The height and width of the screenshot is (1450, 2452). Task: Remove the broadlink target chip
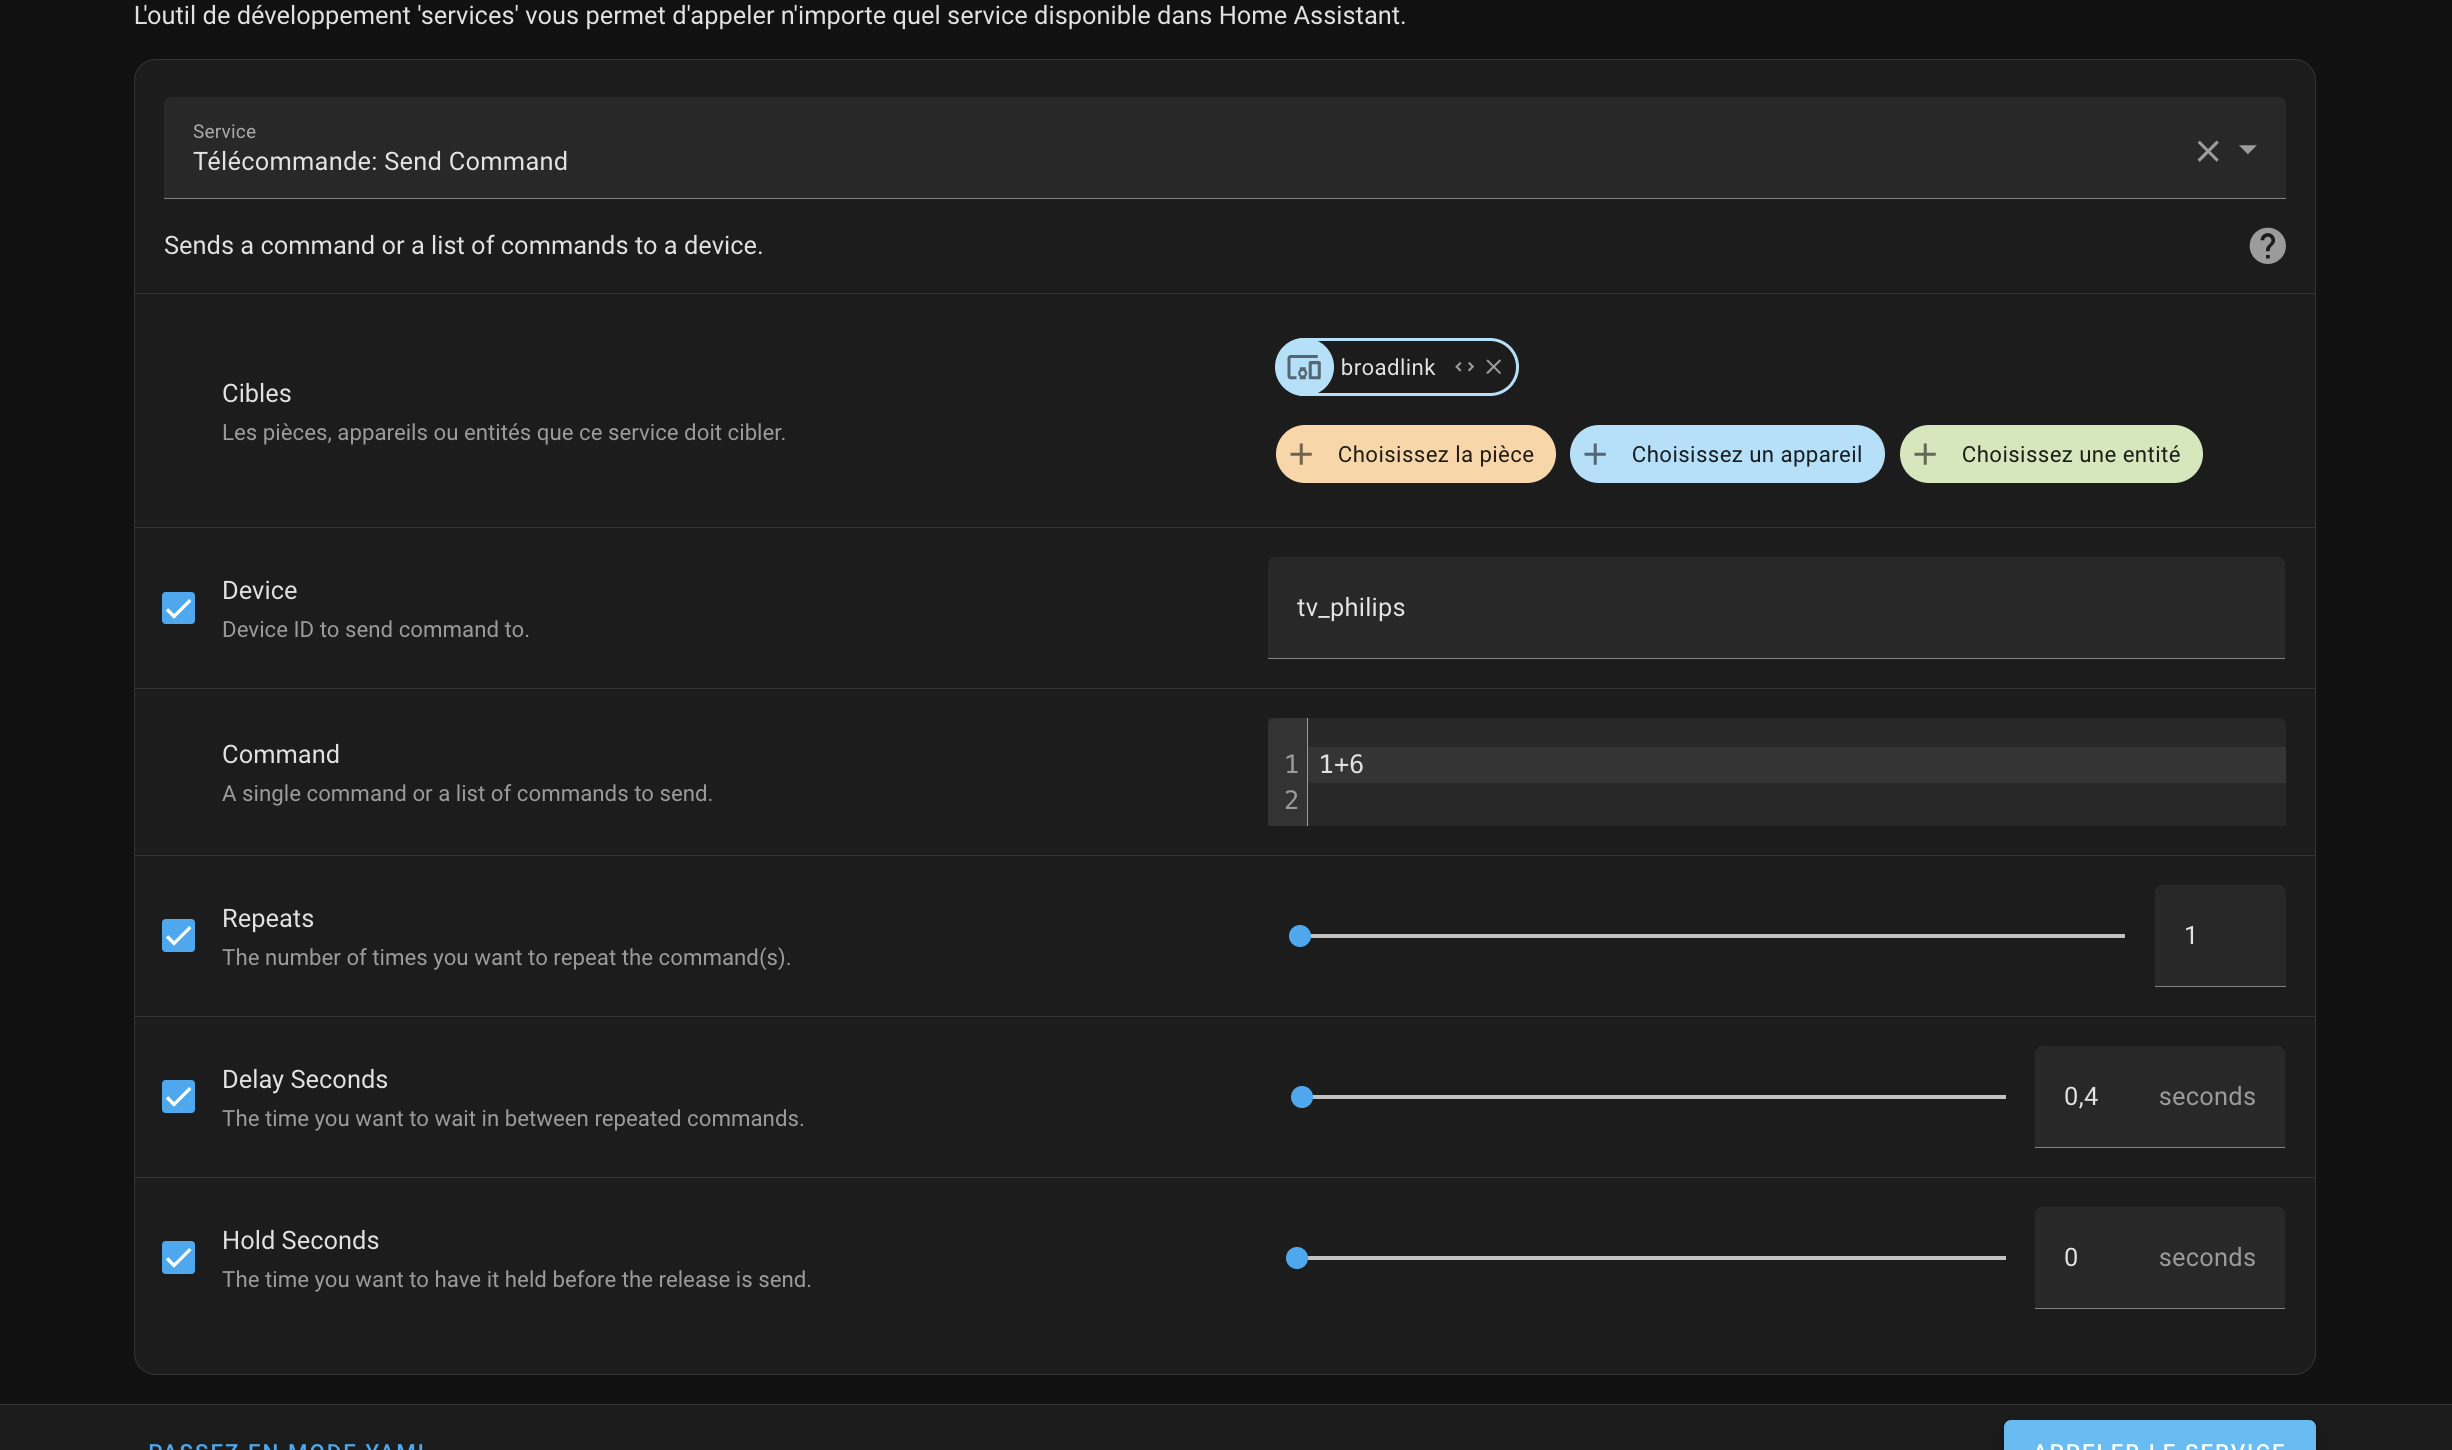[1494, 367]
